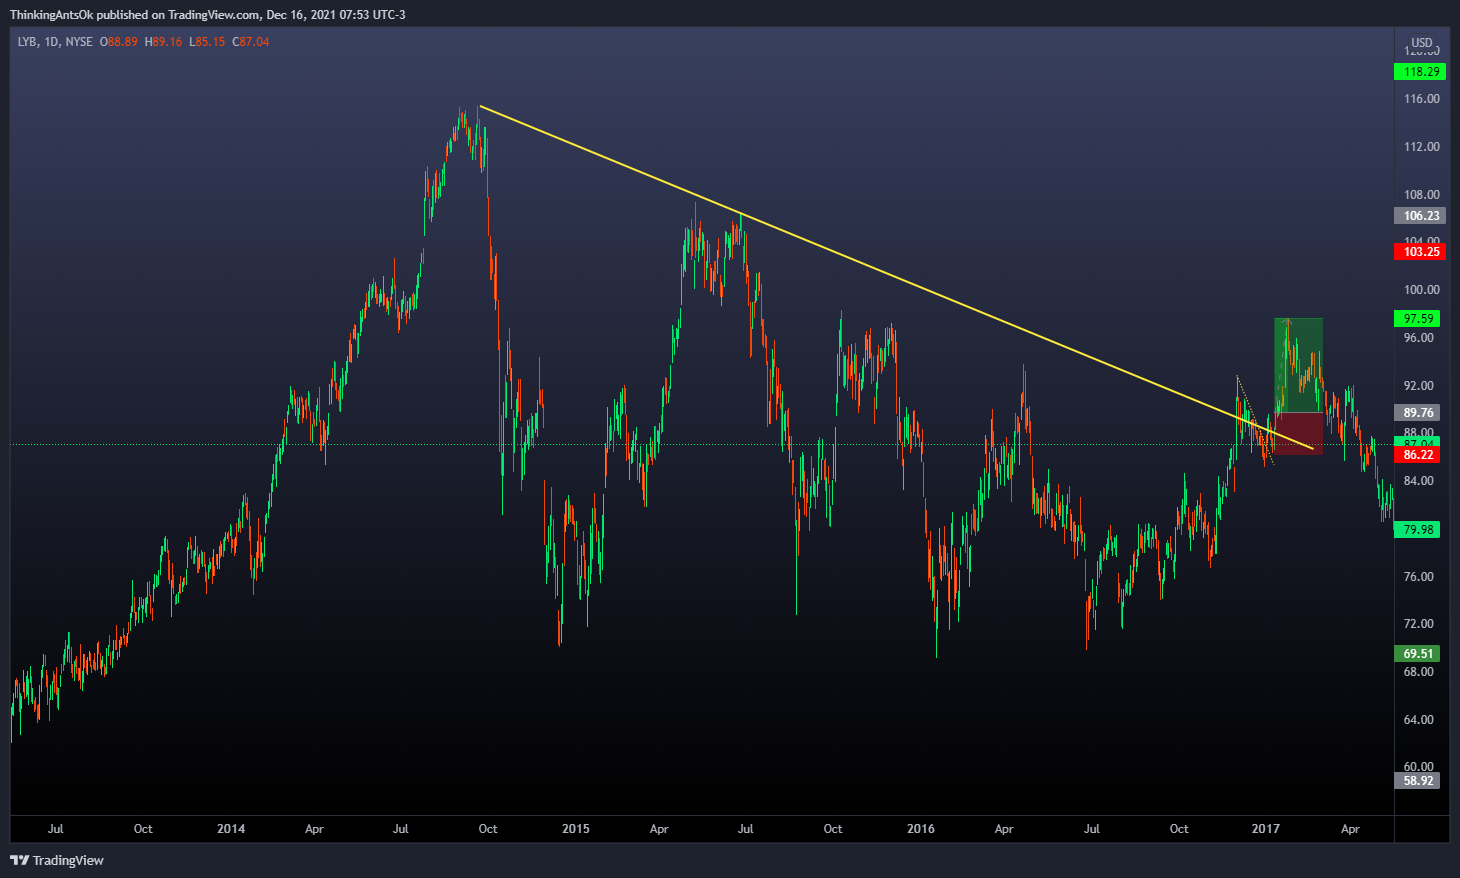Click the 106.23 gray price label

[x=1419, y=216]
